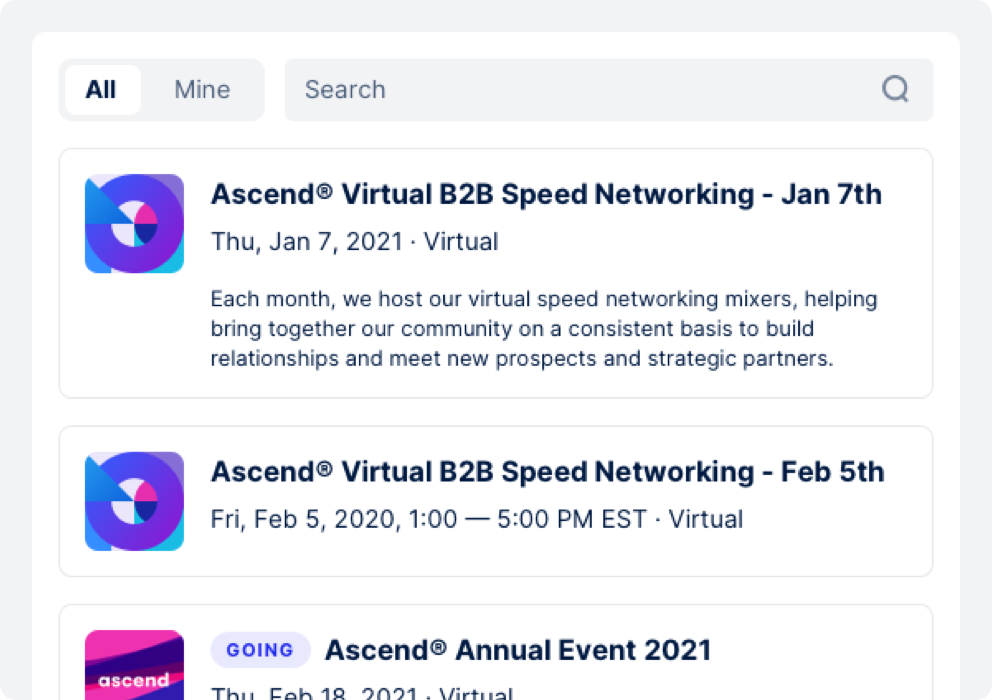Click the pink Ascend event logo
Screen dimensions: 992x700
(134, 666)
